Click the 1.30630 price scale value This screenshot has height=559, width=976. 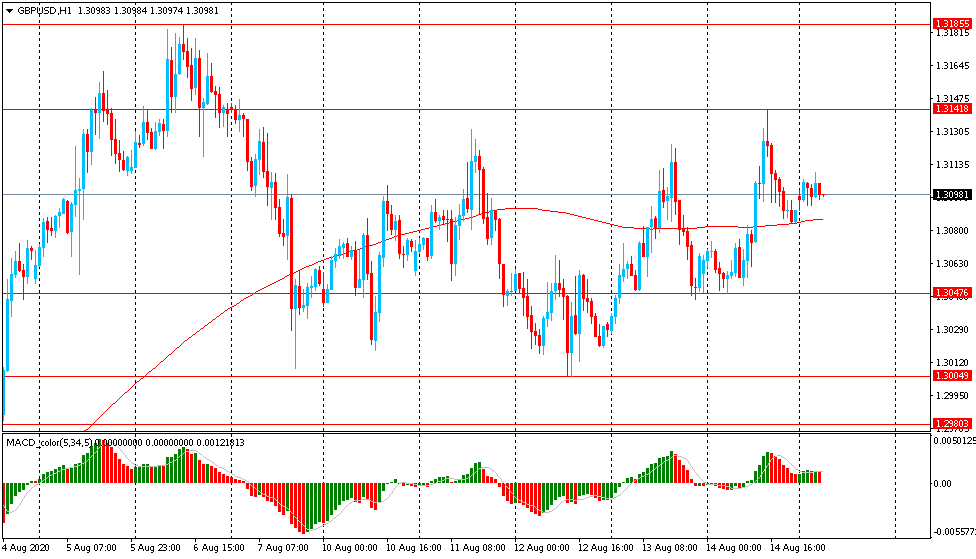[x=951, y=264]
